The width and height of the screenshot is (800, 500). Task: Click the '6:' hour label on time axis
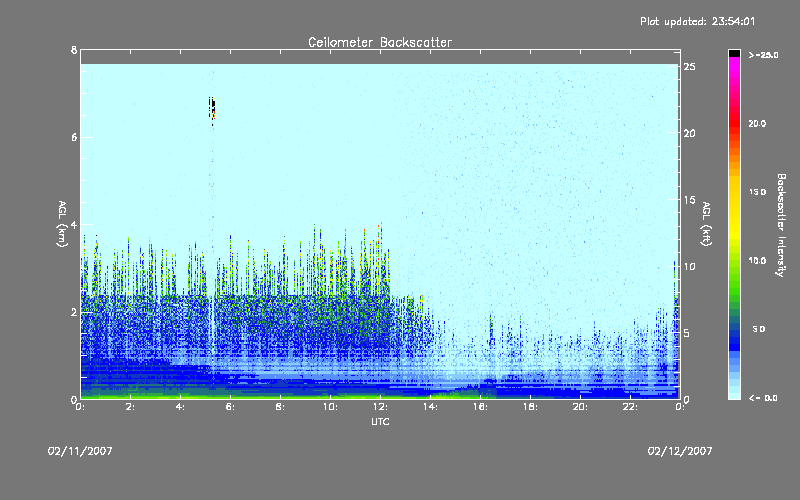230,407
